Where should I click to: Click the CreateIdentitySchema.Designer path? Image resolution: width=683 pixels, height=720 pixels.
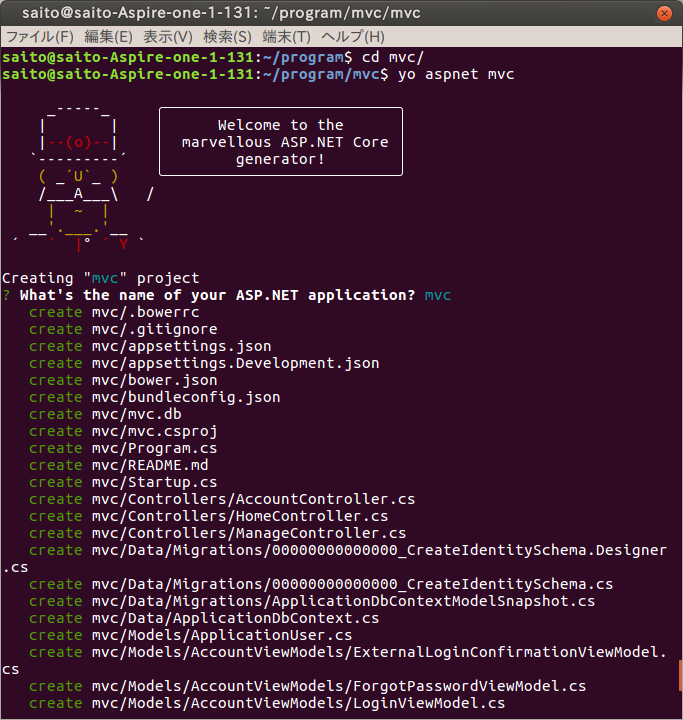[379, 550]
